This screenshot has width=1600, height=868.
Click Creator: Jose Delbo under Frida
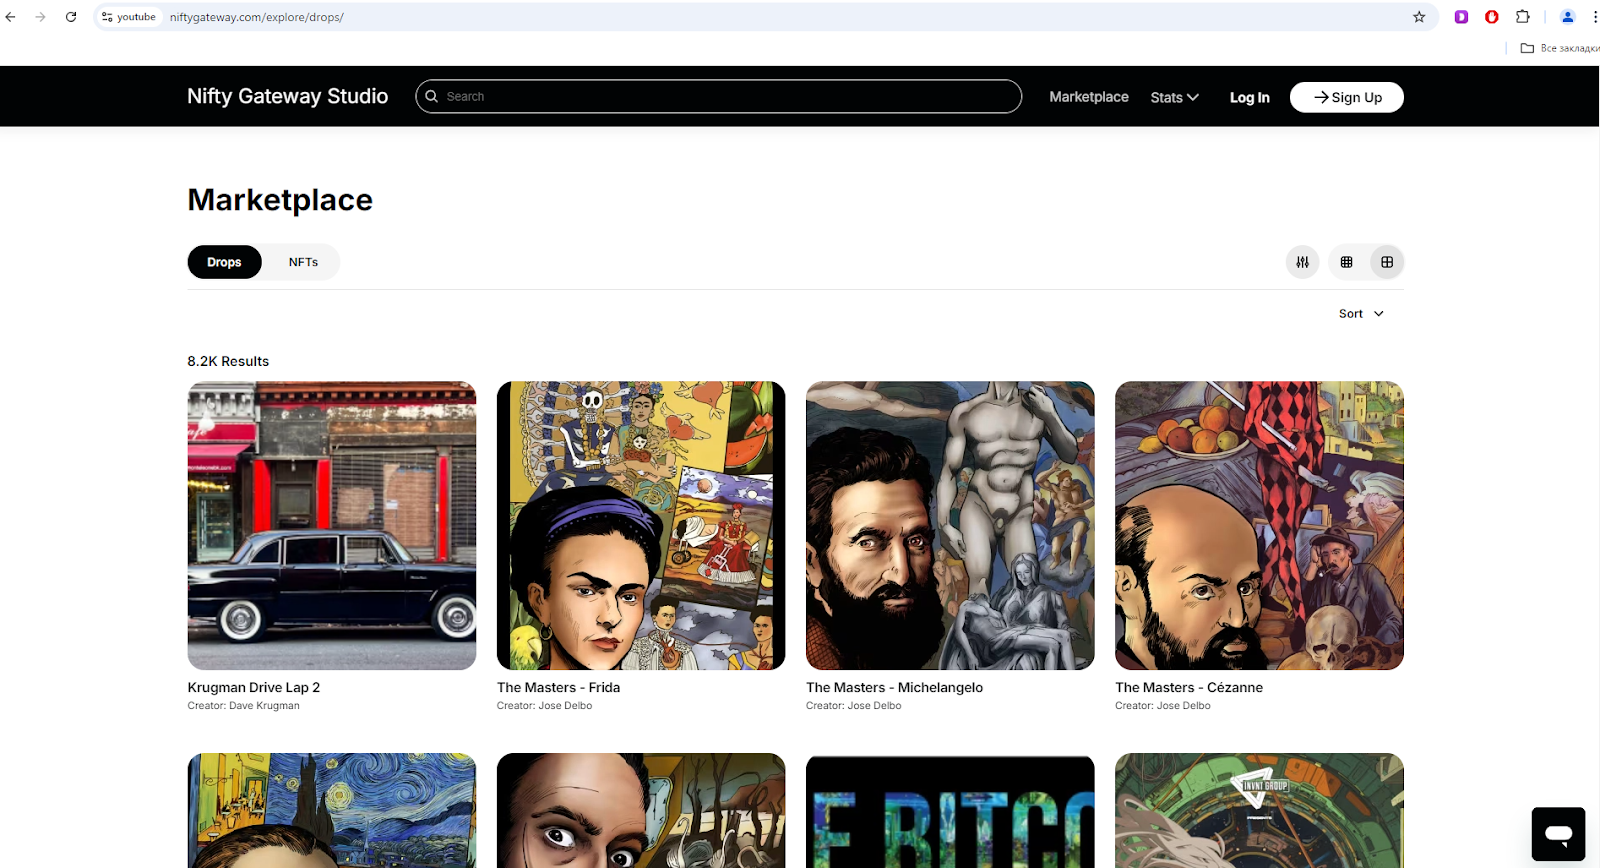pyautogui.click(x=544, y=706)
